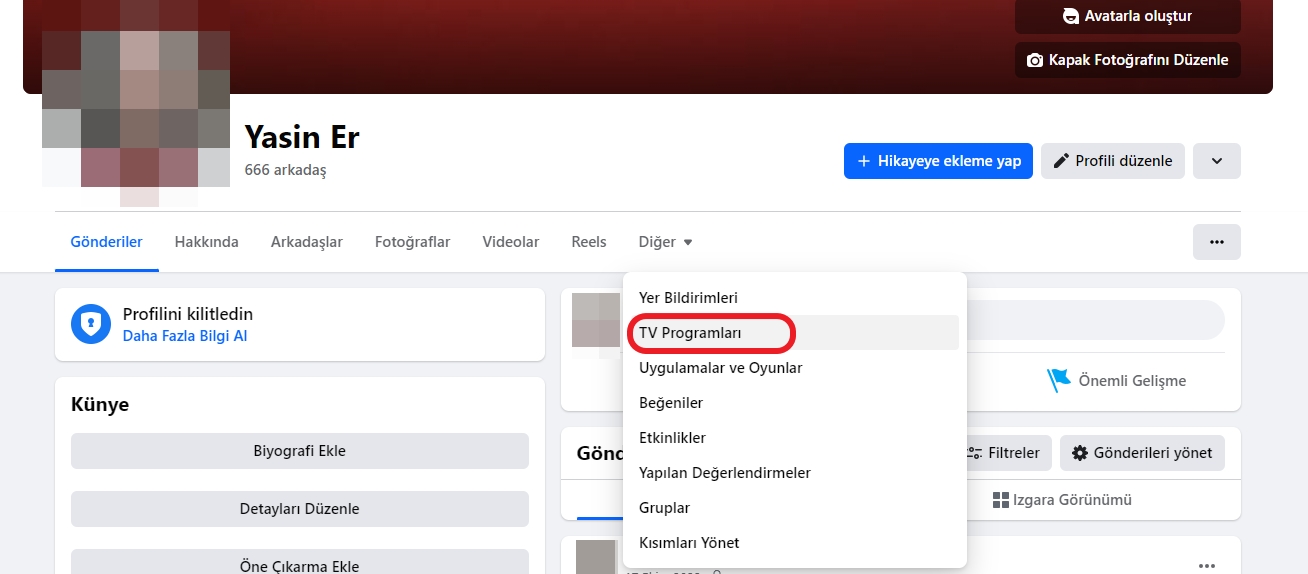Click Detayları Düzenle button
Viewport: 1308px width, 574px height.
pos(300,509)
